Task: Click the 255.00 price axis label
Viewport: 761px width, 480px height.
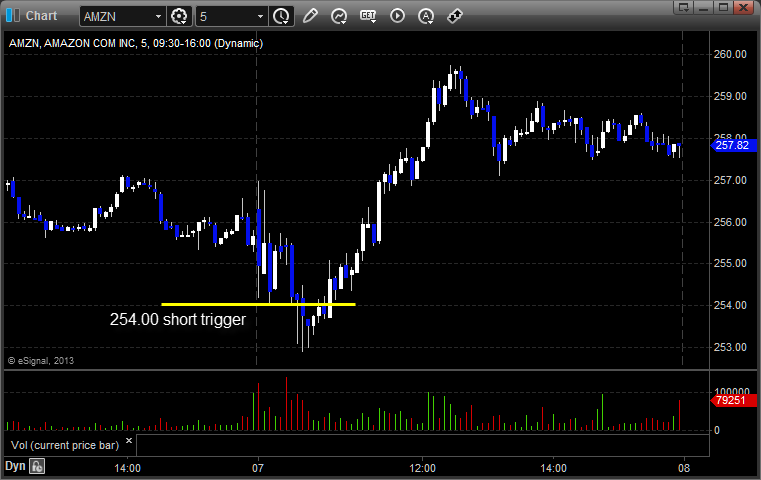Action: pyautogui.click(x=730, y=263)
